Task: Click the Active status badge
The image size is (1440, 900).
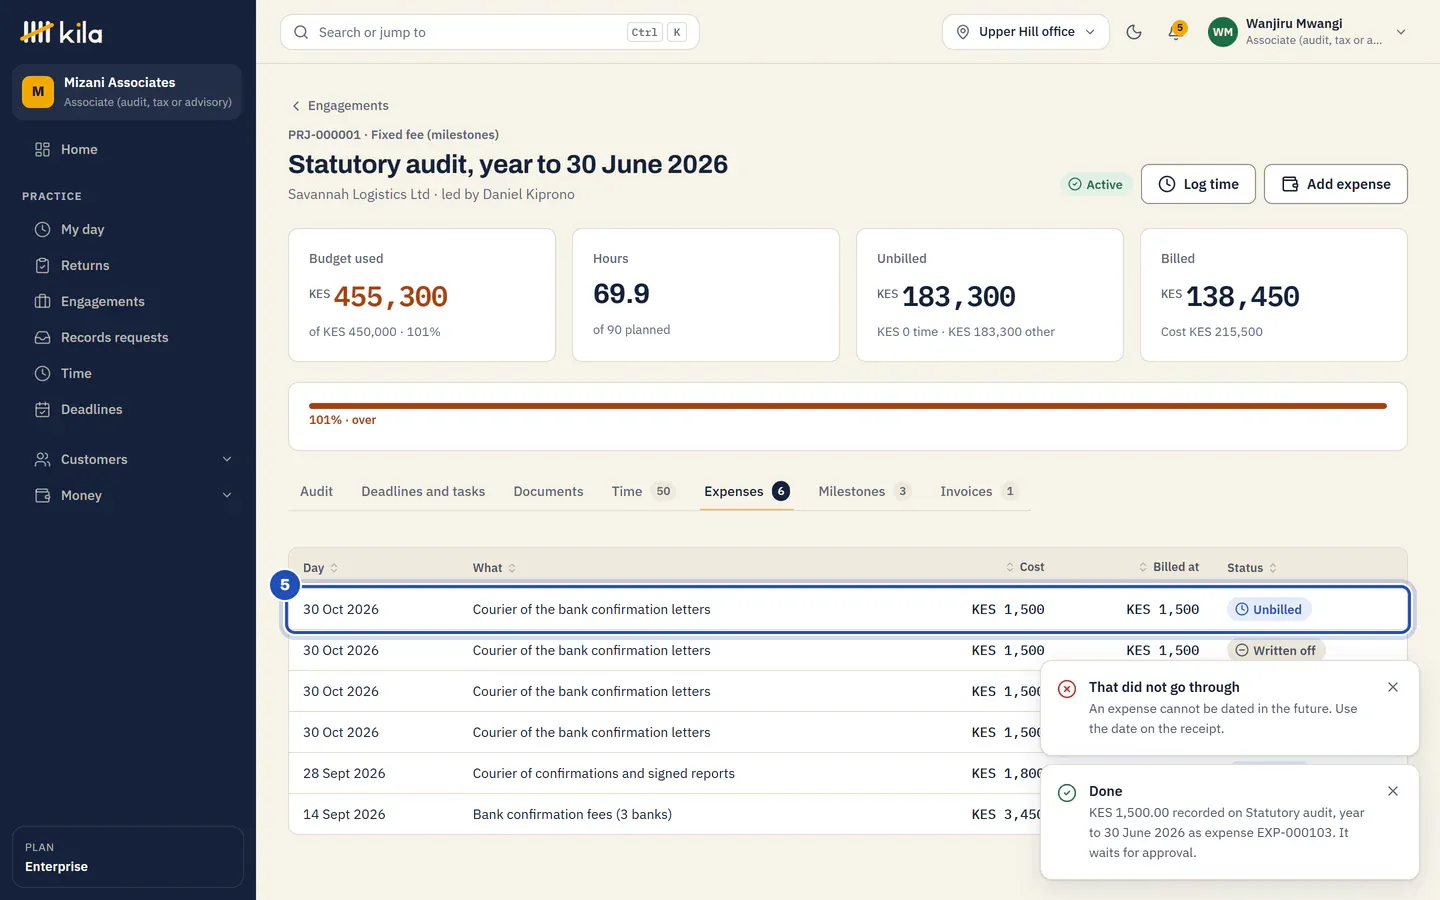Action: [x=1095, y=184]
